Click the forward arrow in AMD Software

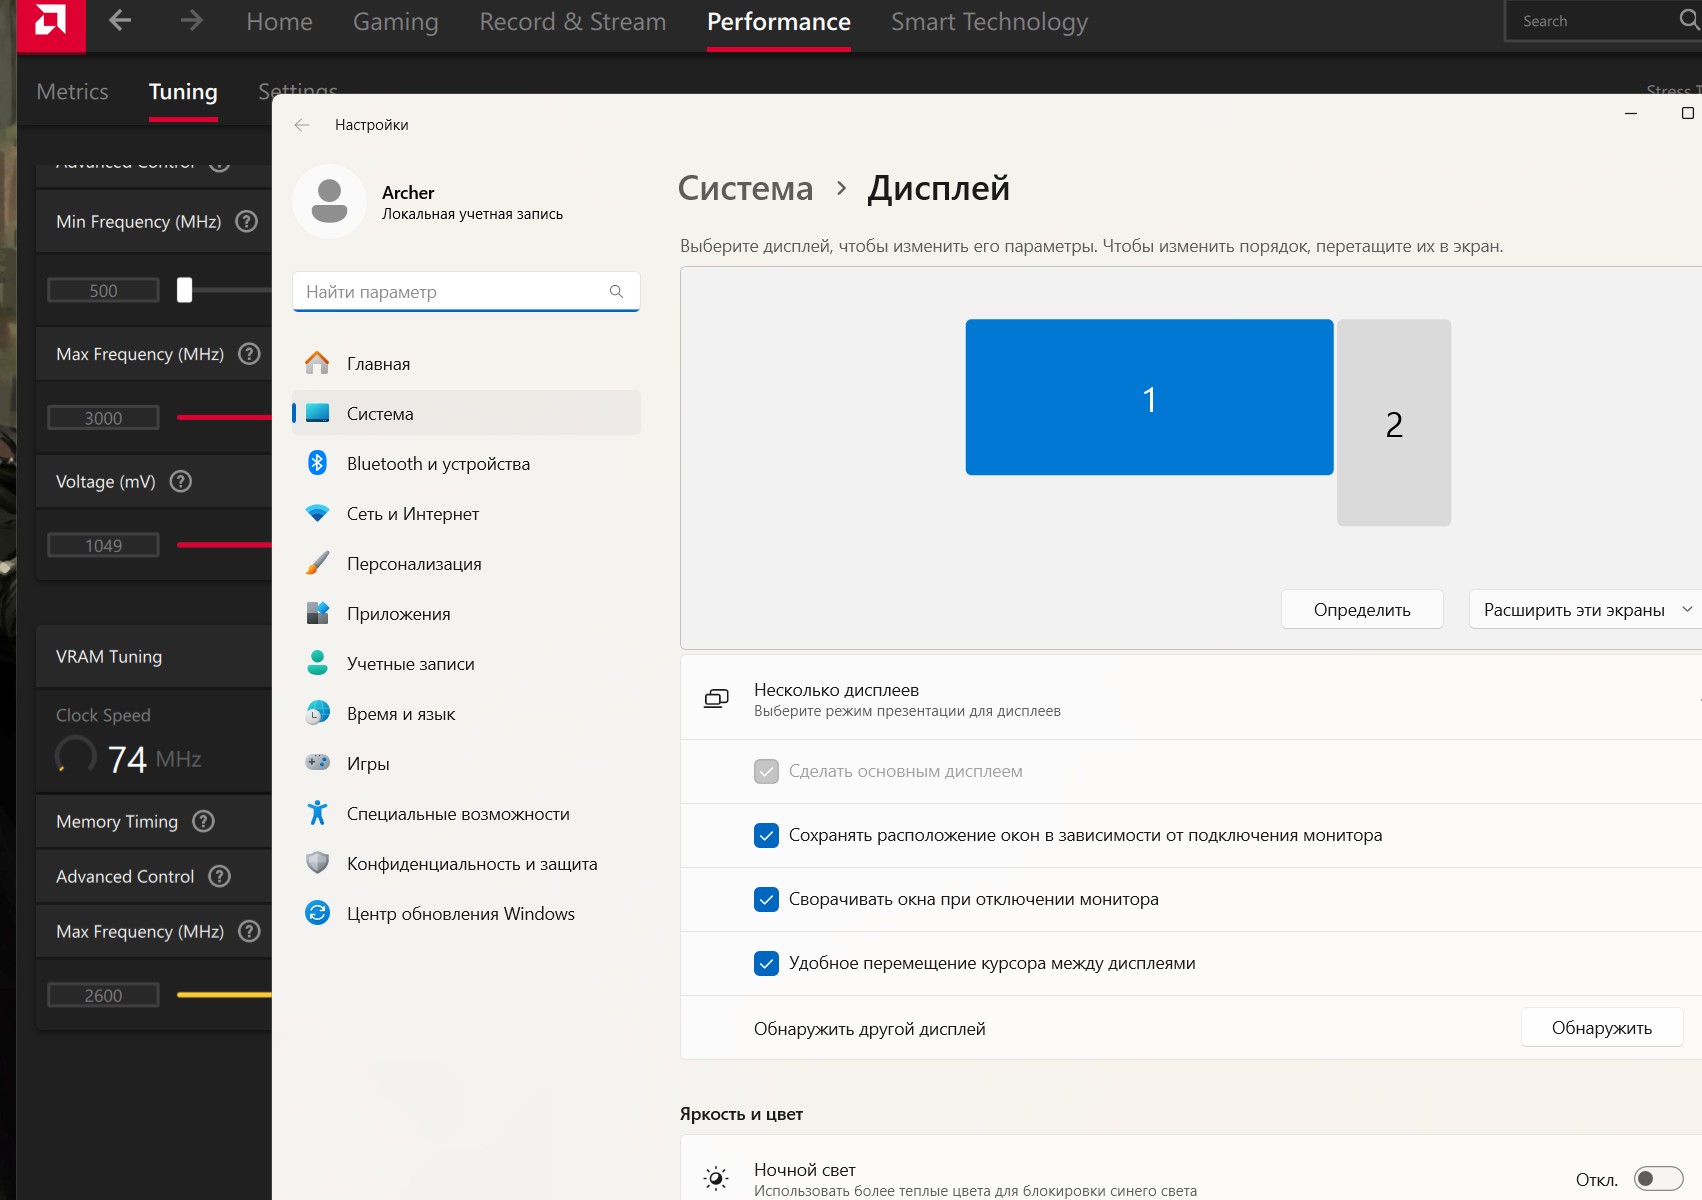tap(191, 21)
